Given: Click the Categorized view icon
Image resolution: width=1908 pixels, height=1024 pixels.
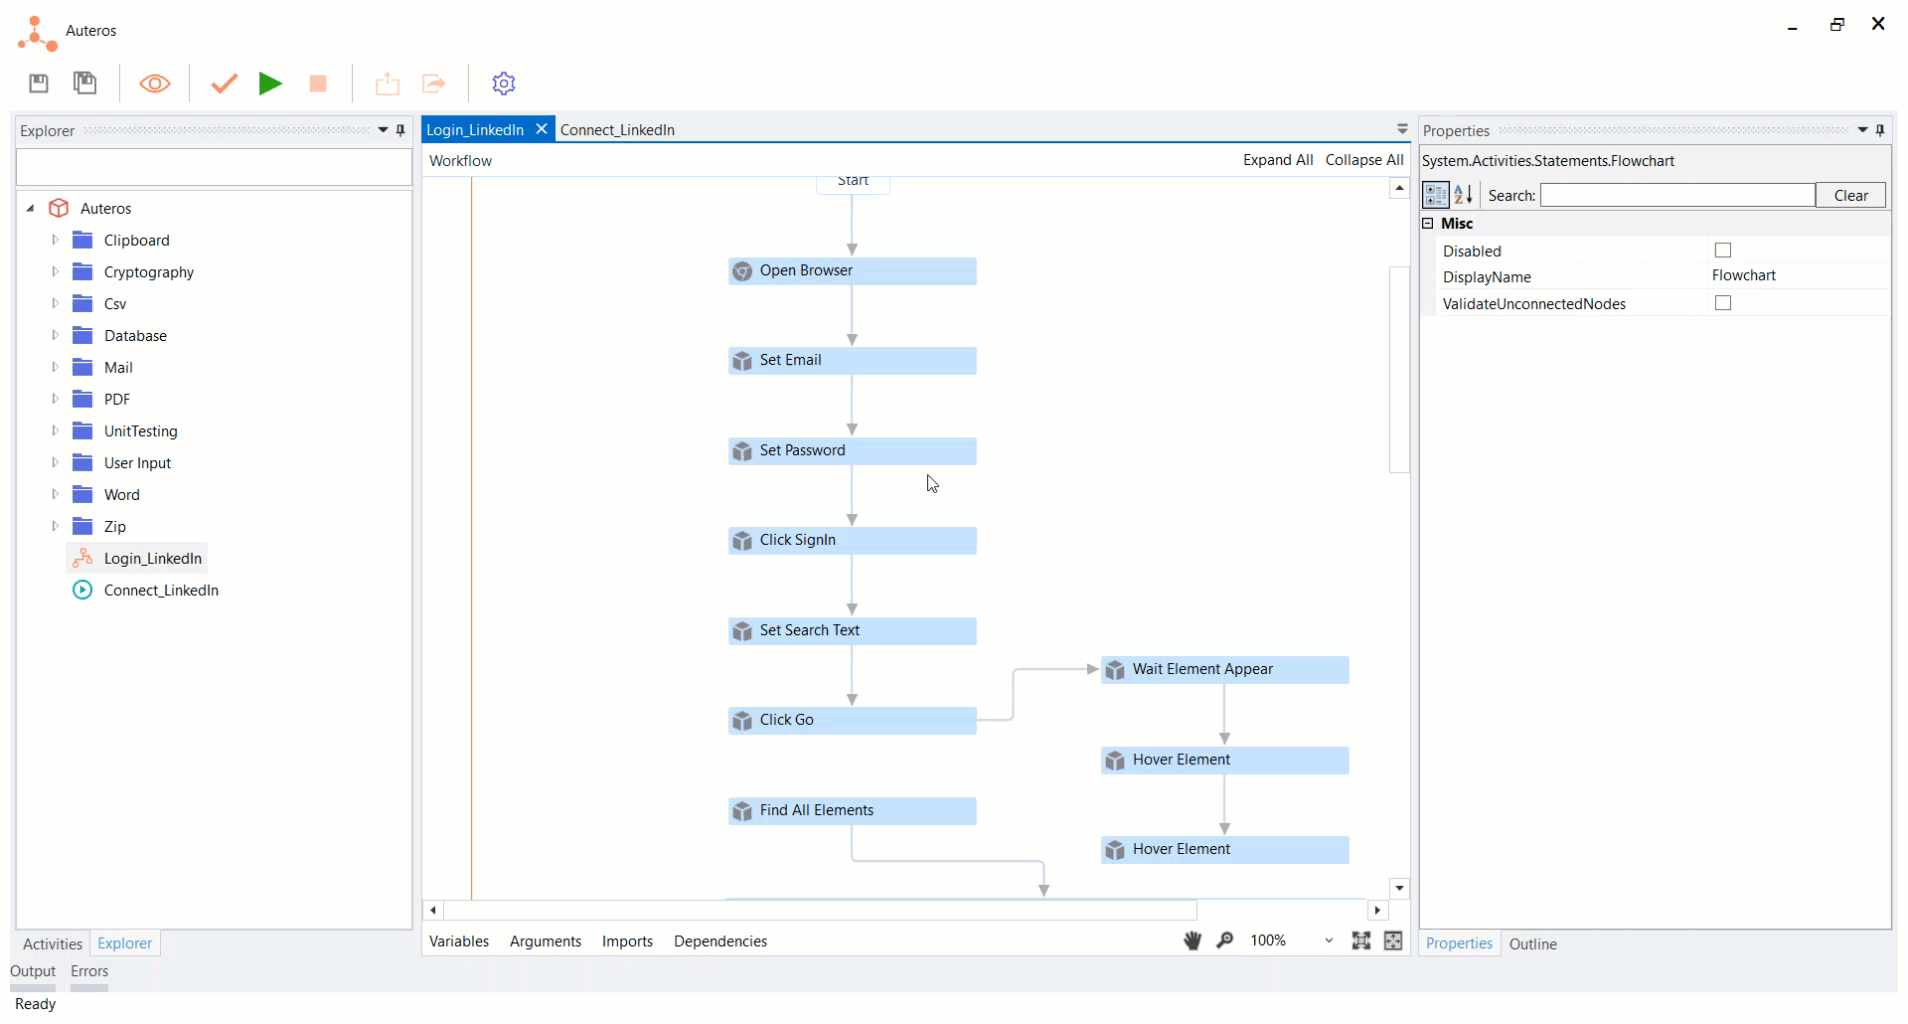Looking at the screenshot, I should click(x=1436, y=195).
